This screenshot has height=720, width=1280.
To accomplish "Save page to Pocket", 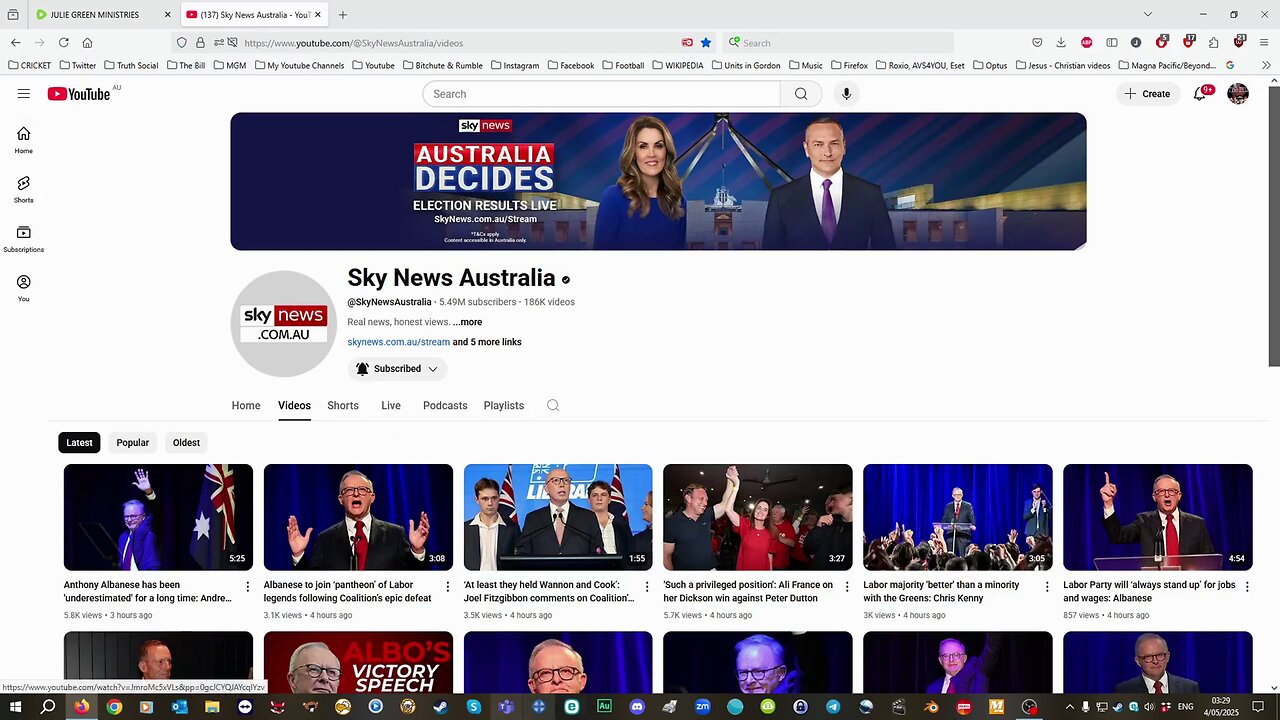I will [x=1037, y=43].
